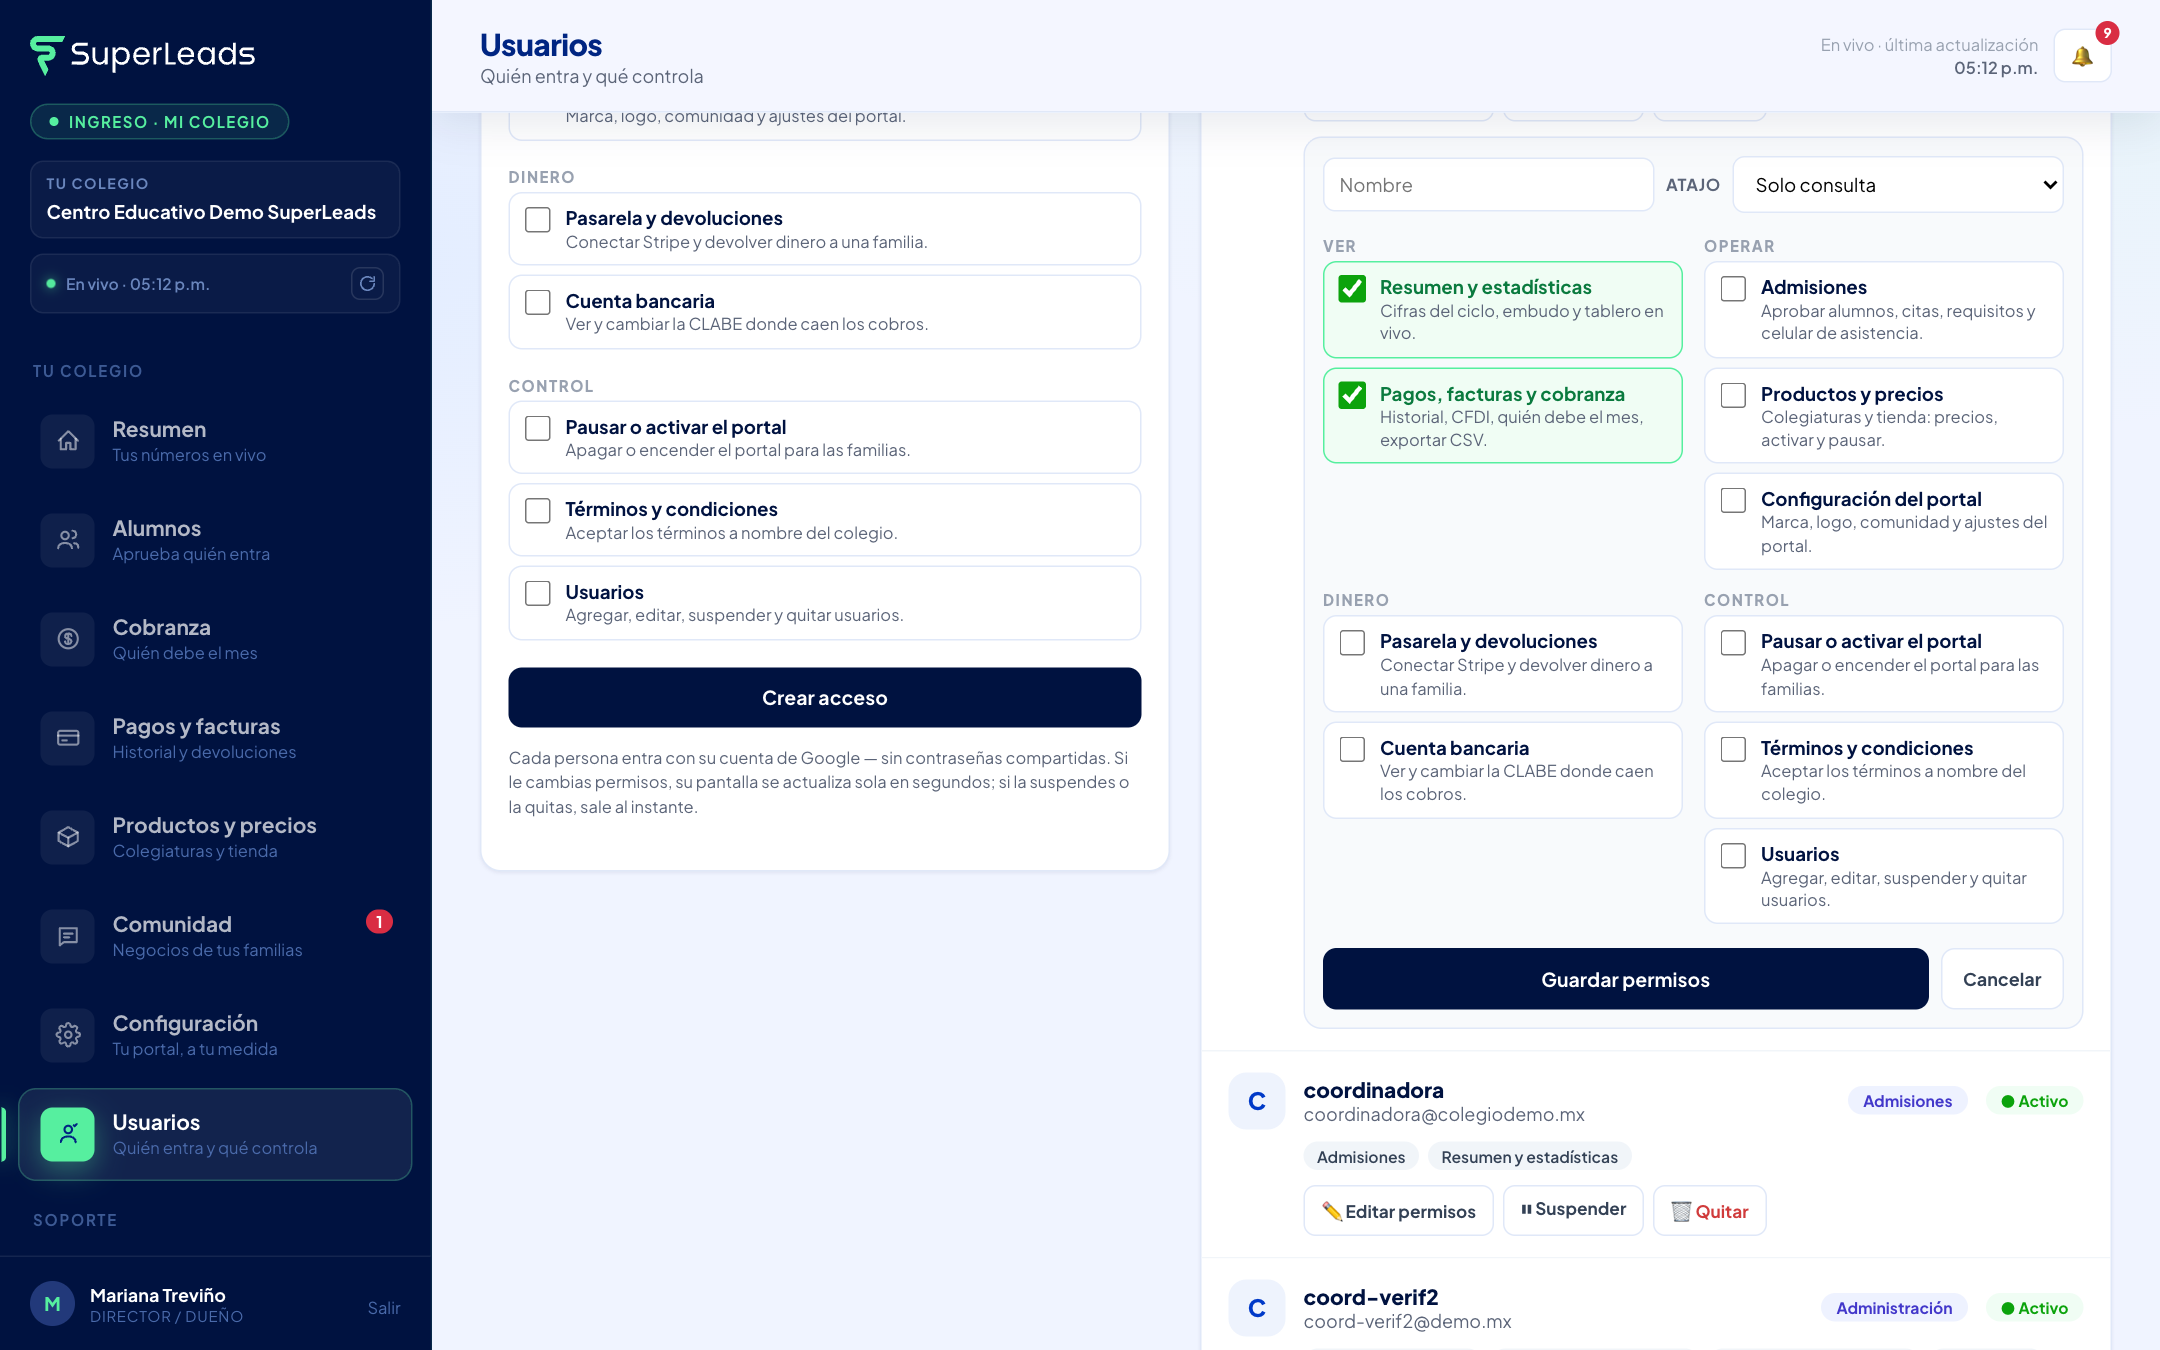Open Alumnos section in sidebar
The image size is (2160, 1350).
point(215,540)
